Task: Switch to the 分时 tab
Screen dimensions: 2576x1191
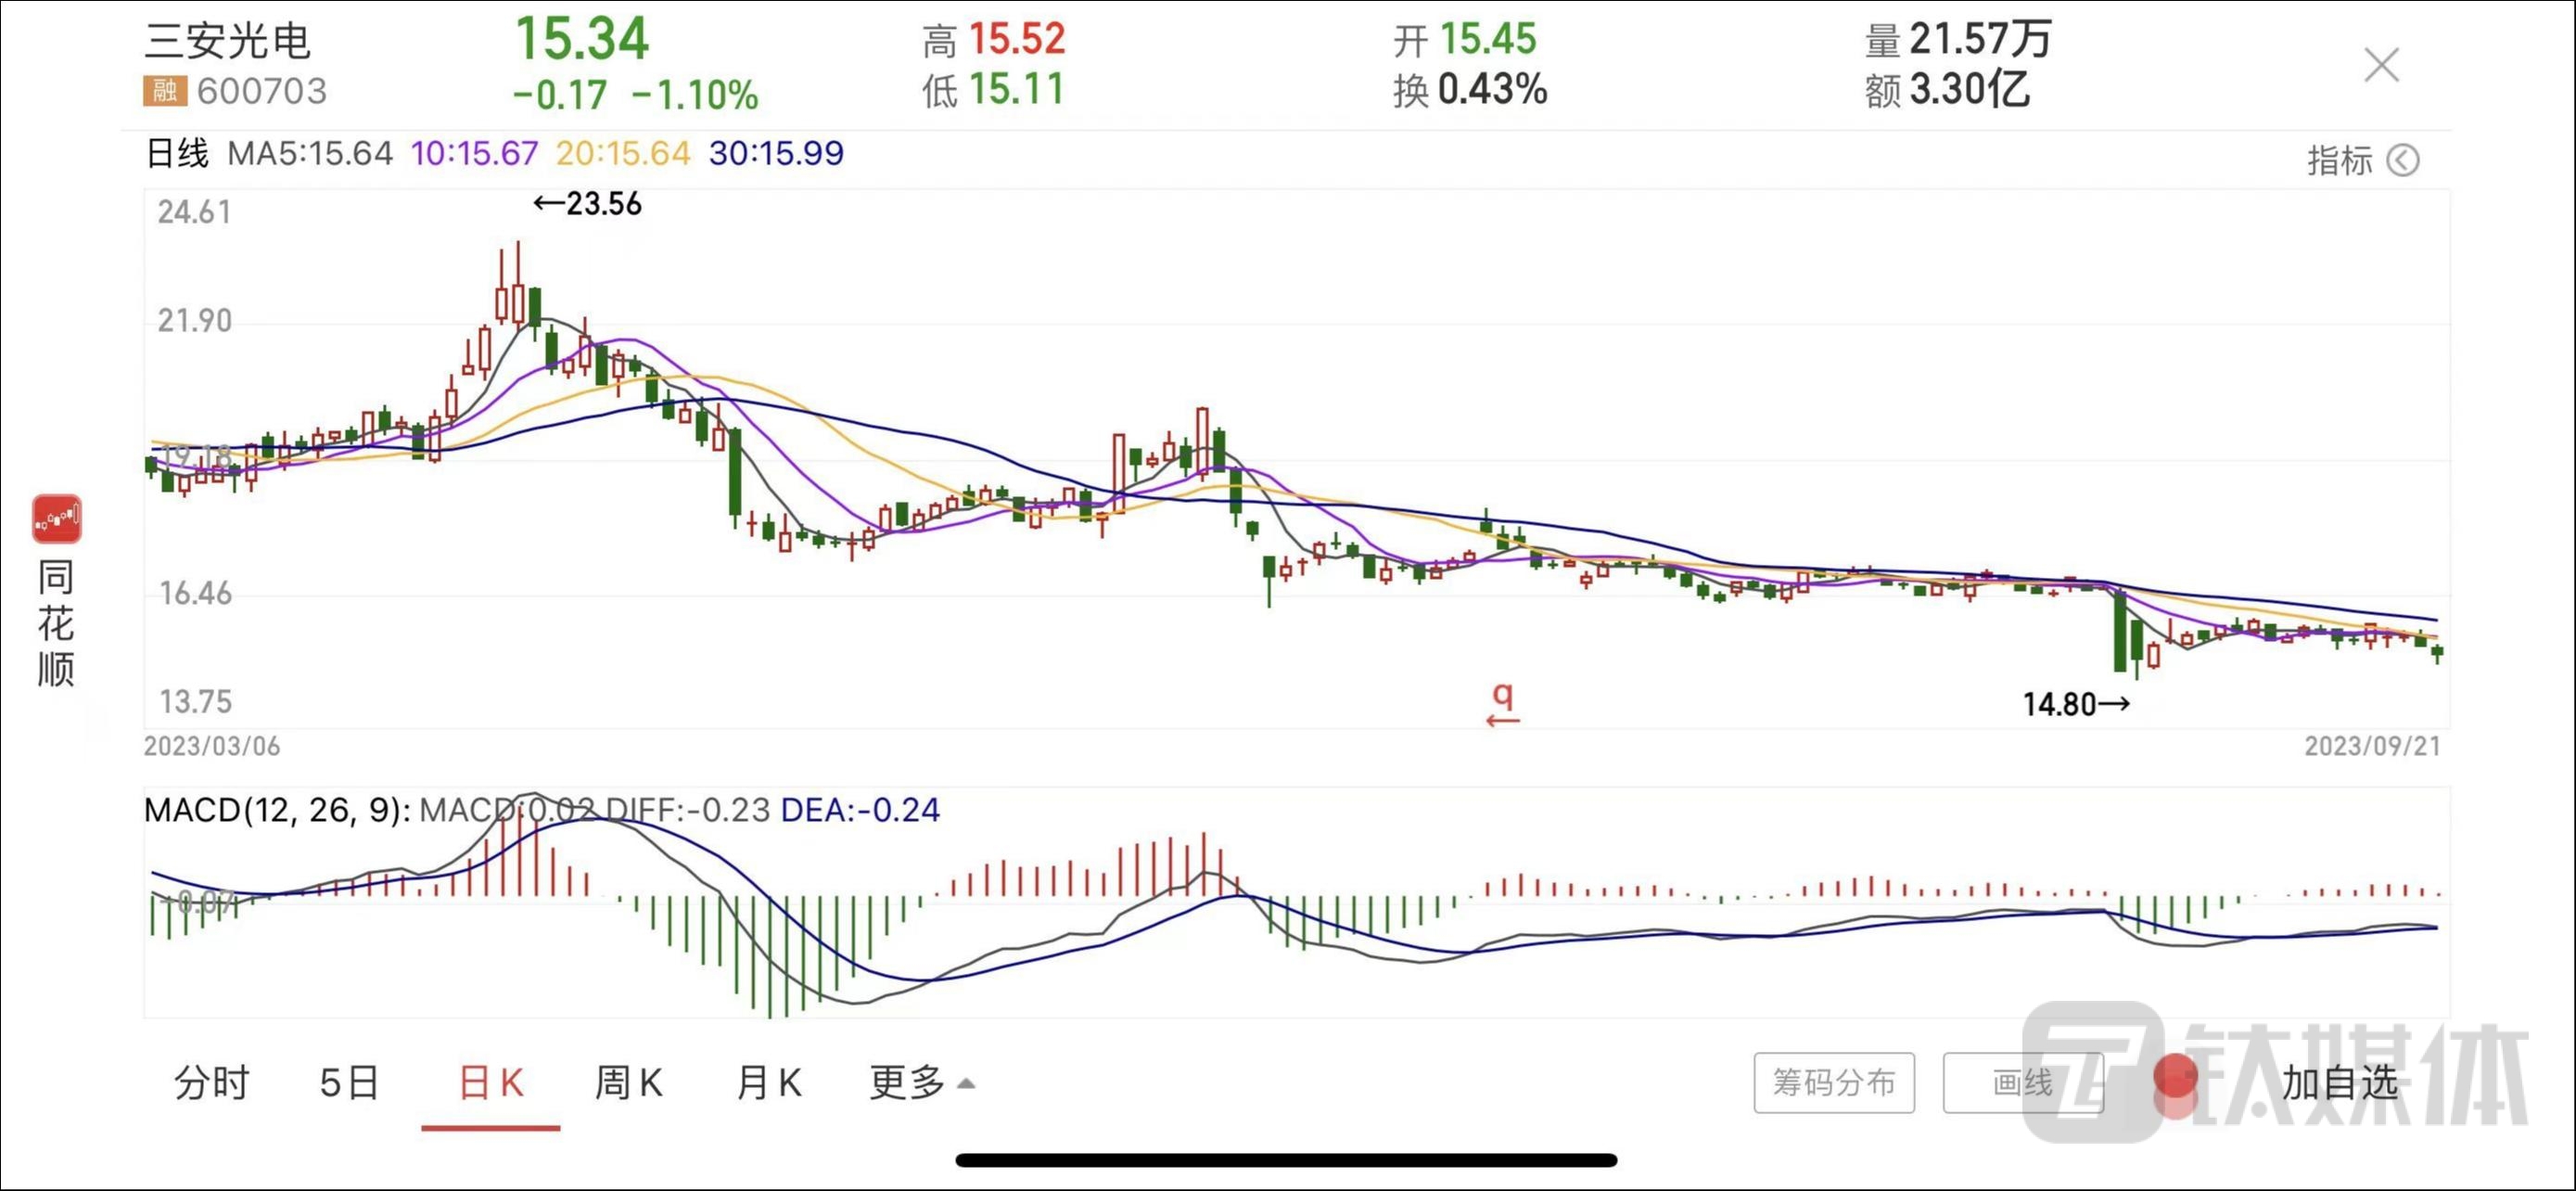Action: 211,1082
